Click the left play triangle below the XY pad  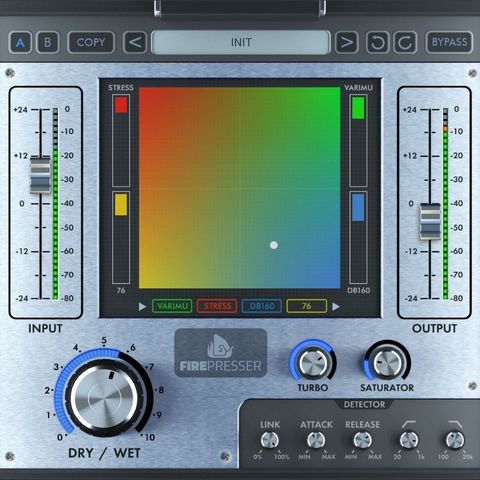click(x=142, y=306)
